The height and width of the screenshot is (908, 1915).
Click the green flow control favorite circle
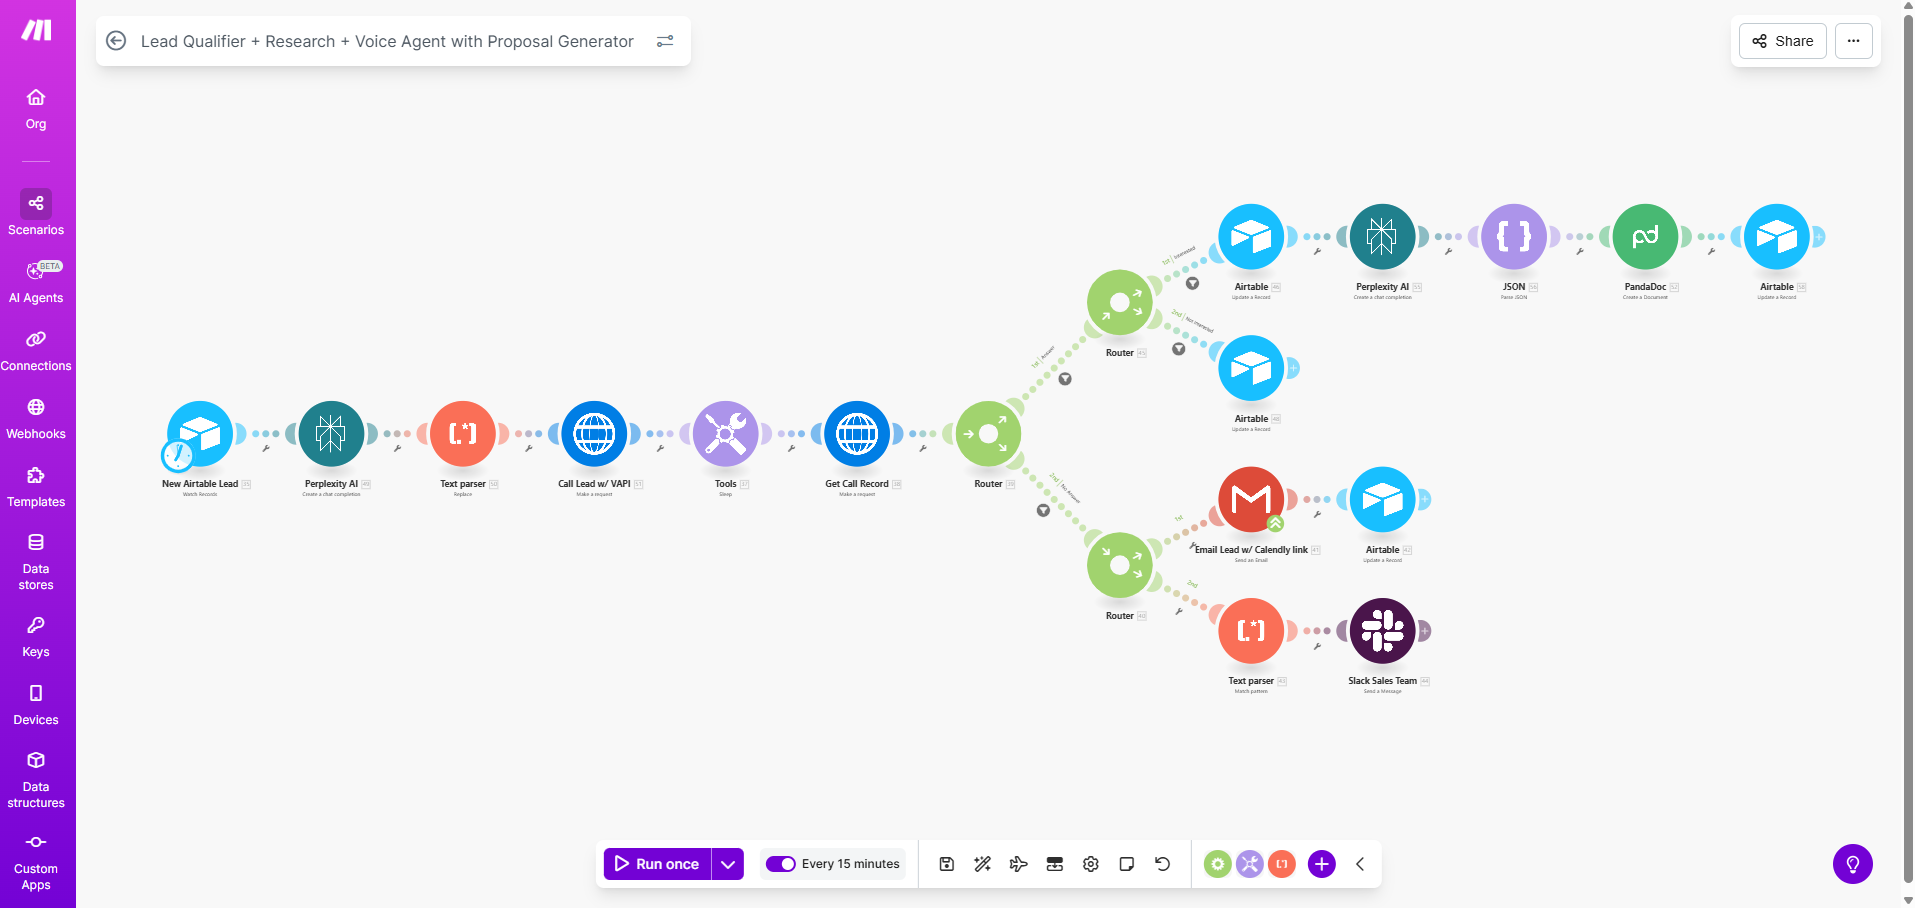[1217, 864]
